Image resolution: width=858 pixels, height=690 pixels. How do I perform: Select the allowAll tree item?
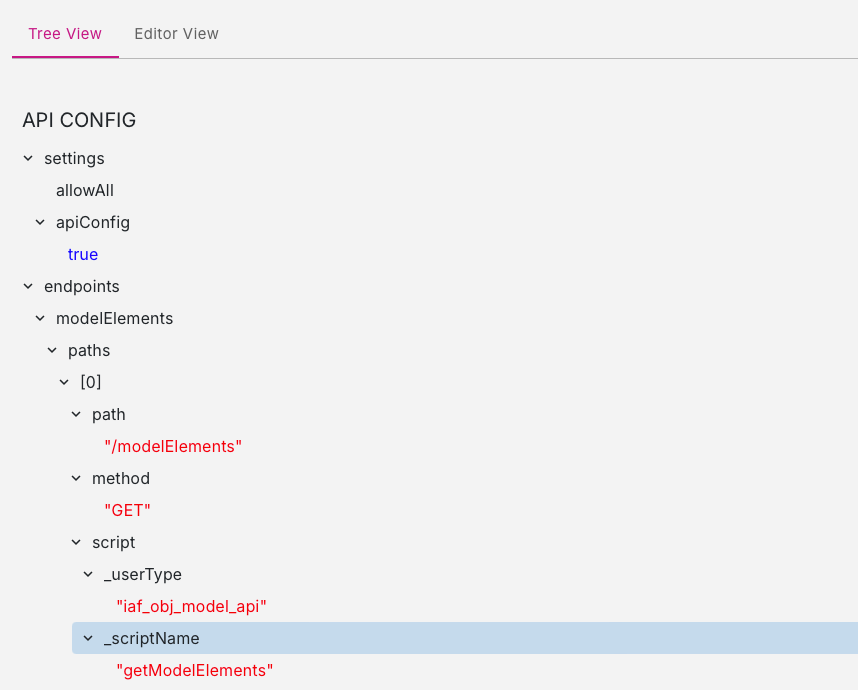[85, 190]
